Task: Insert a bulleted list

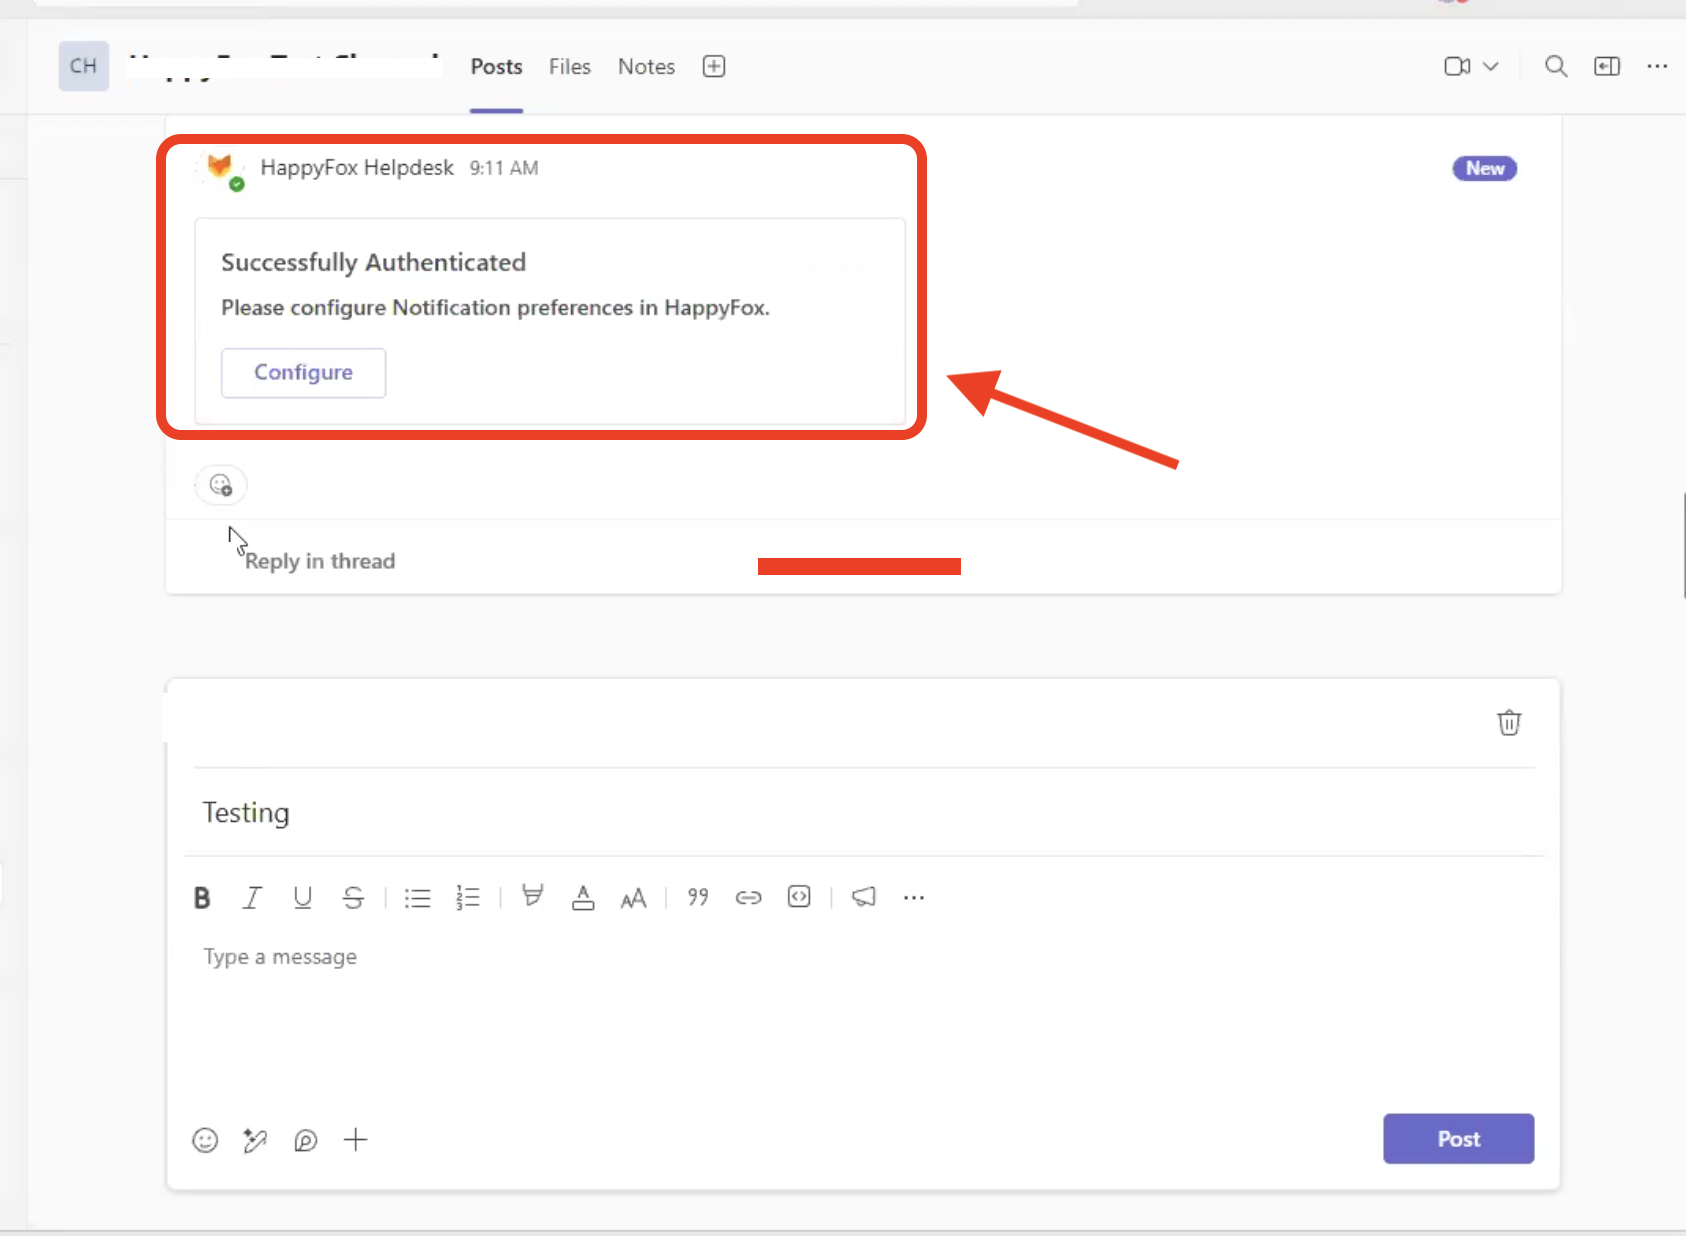Action: coord(417,898)
